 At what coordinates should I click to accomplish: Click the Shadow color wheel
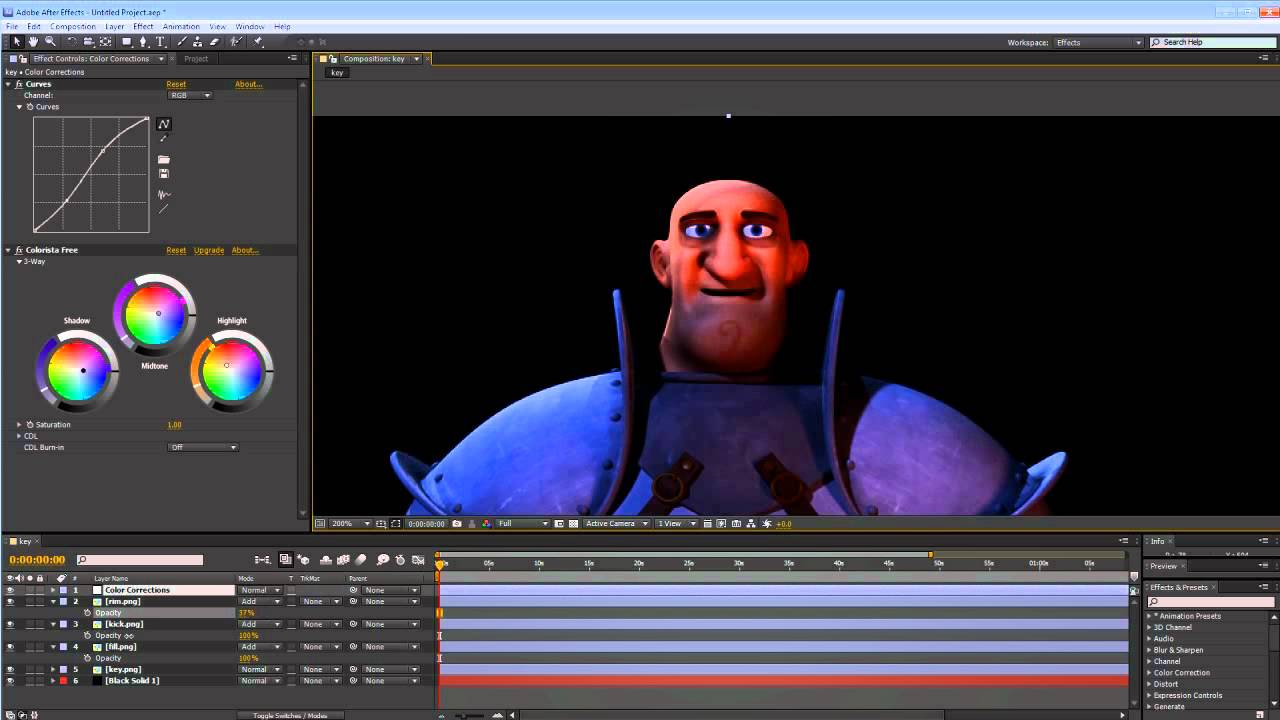pos(78,371)
